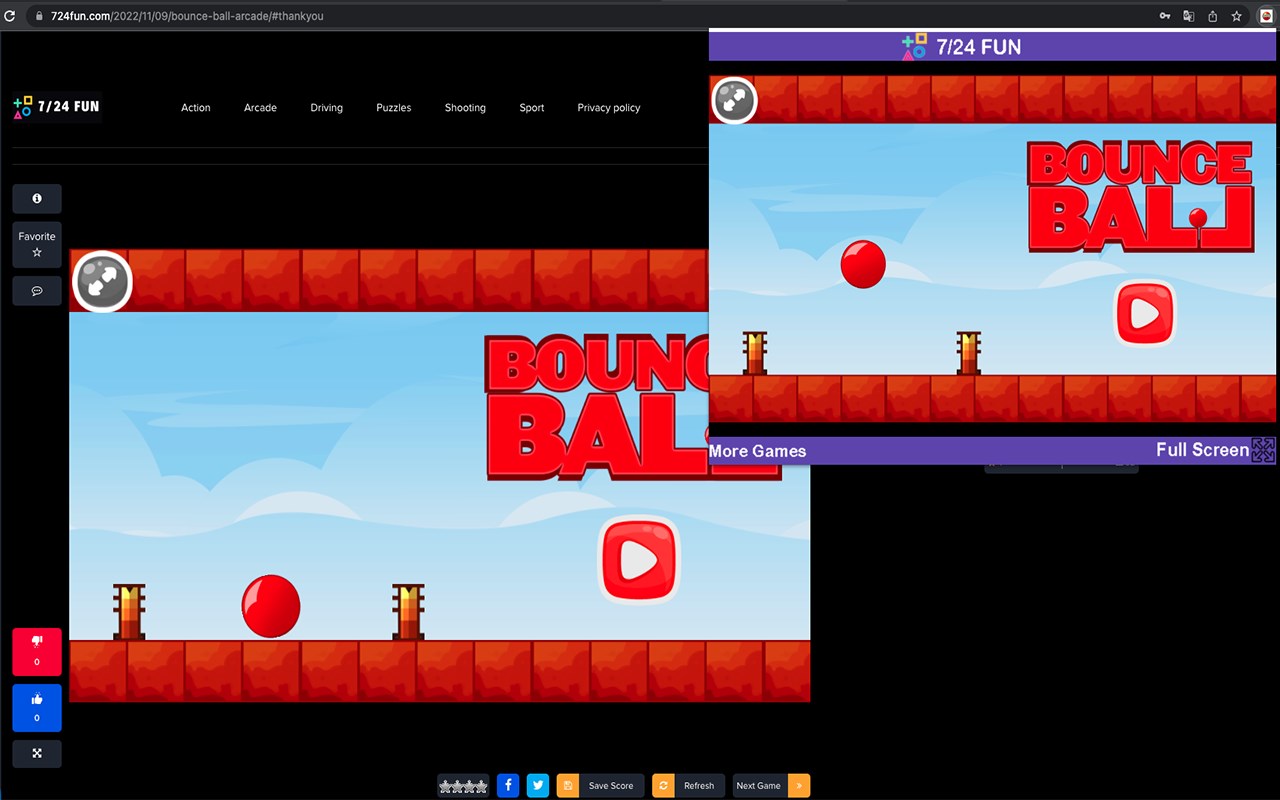Viewport: 1280px width, 800px height.
Task: Click the orange next arrows icon
Action: click(799, 786)
